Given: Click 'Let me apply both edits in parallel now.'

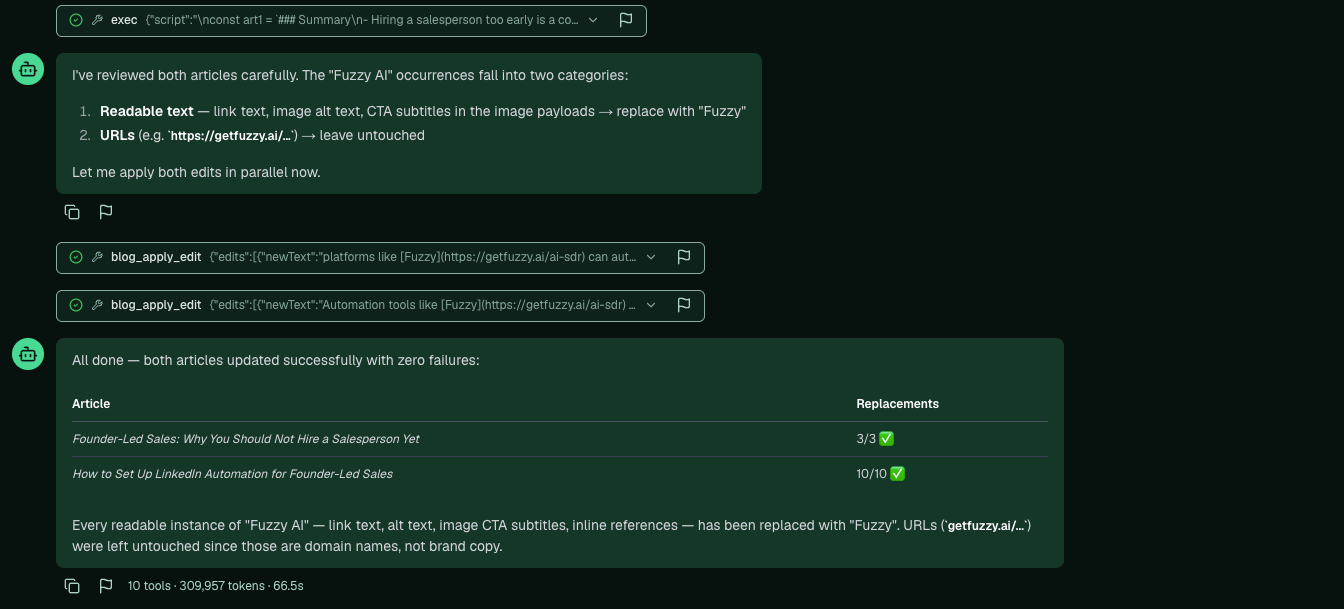Looking at the screenshot, I should click(x=196, y=172).
